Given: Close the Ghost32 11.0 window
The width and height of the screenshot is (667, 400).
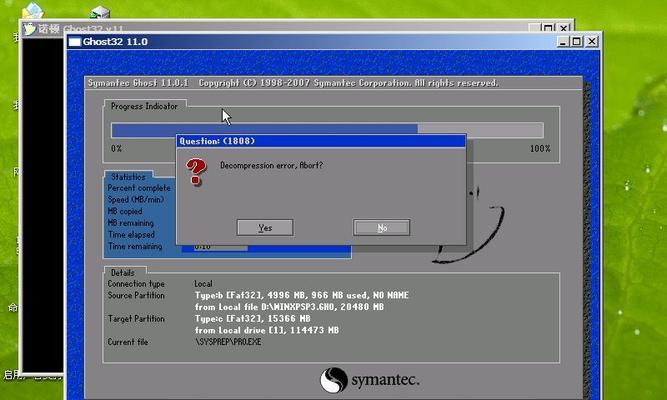Looking at the screenshot, I should point(591,42).
